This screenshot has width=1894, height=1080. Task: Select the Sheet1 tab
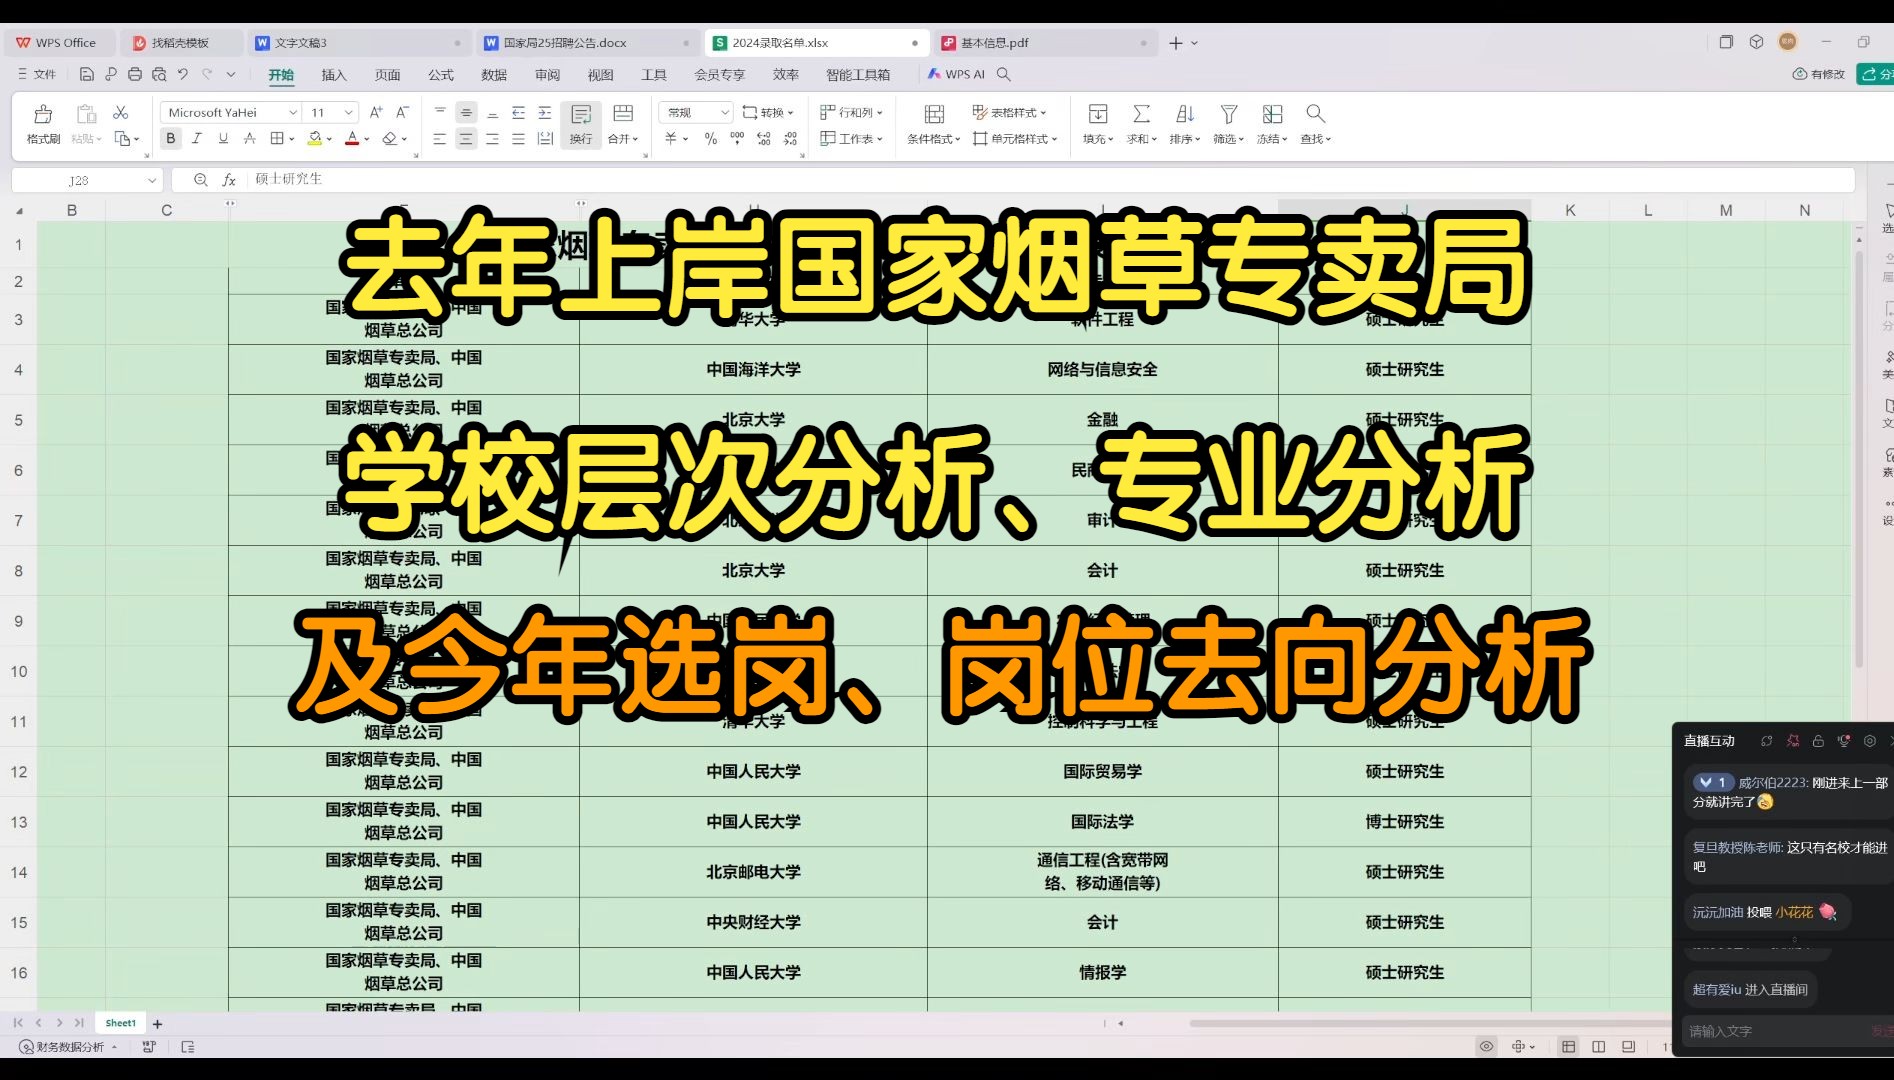[120, 1023]
